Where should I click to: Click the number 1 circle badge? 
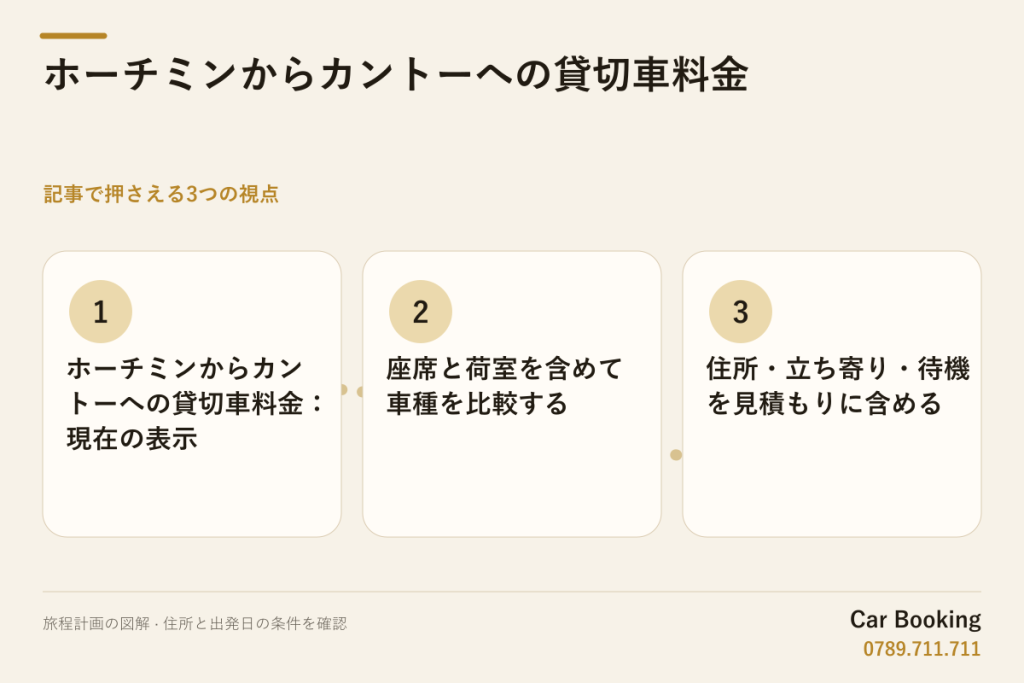101,311
